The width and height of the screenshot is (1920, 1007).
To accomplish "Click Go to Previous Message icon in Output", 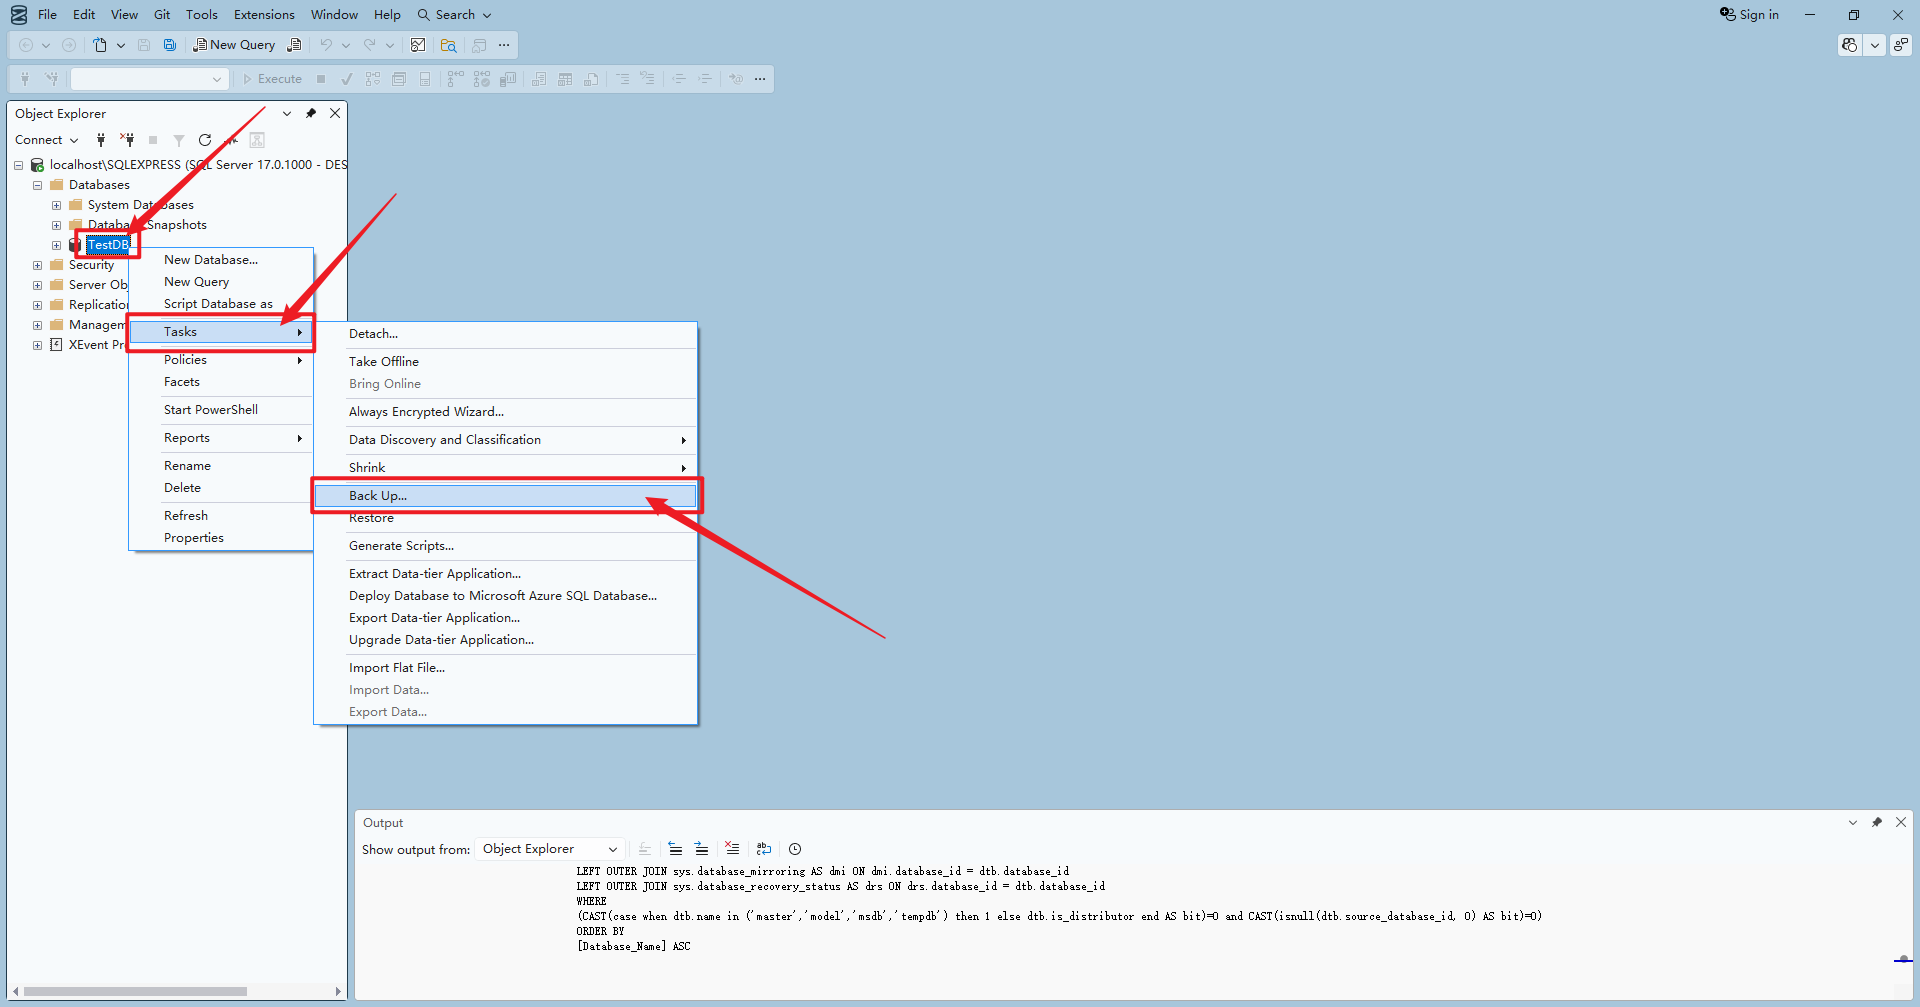I will [x=675, y=849].
